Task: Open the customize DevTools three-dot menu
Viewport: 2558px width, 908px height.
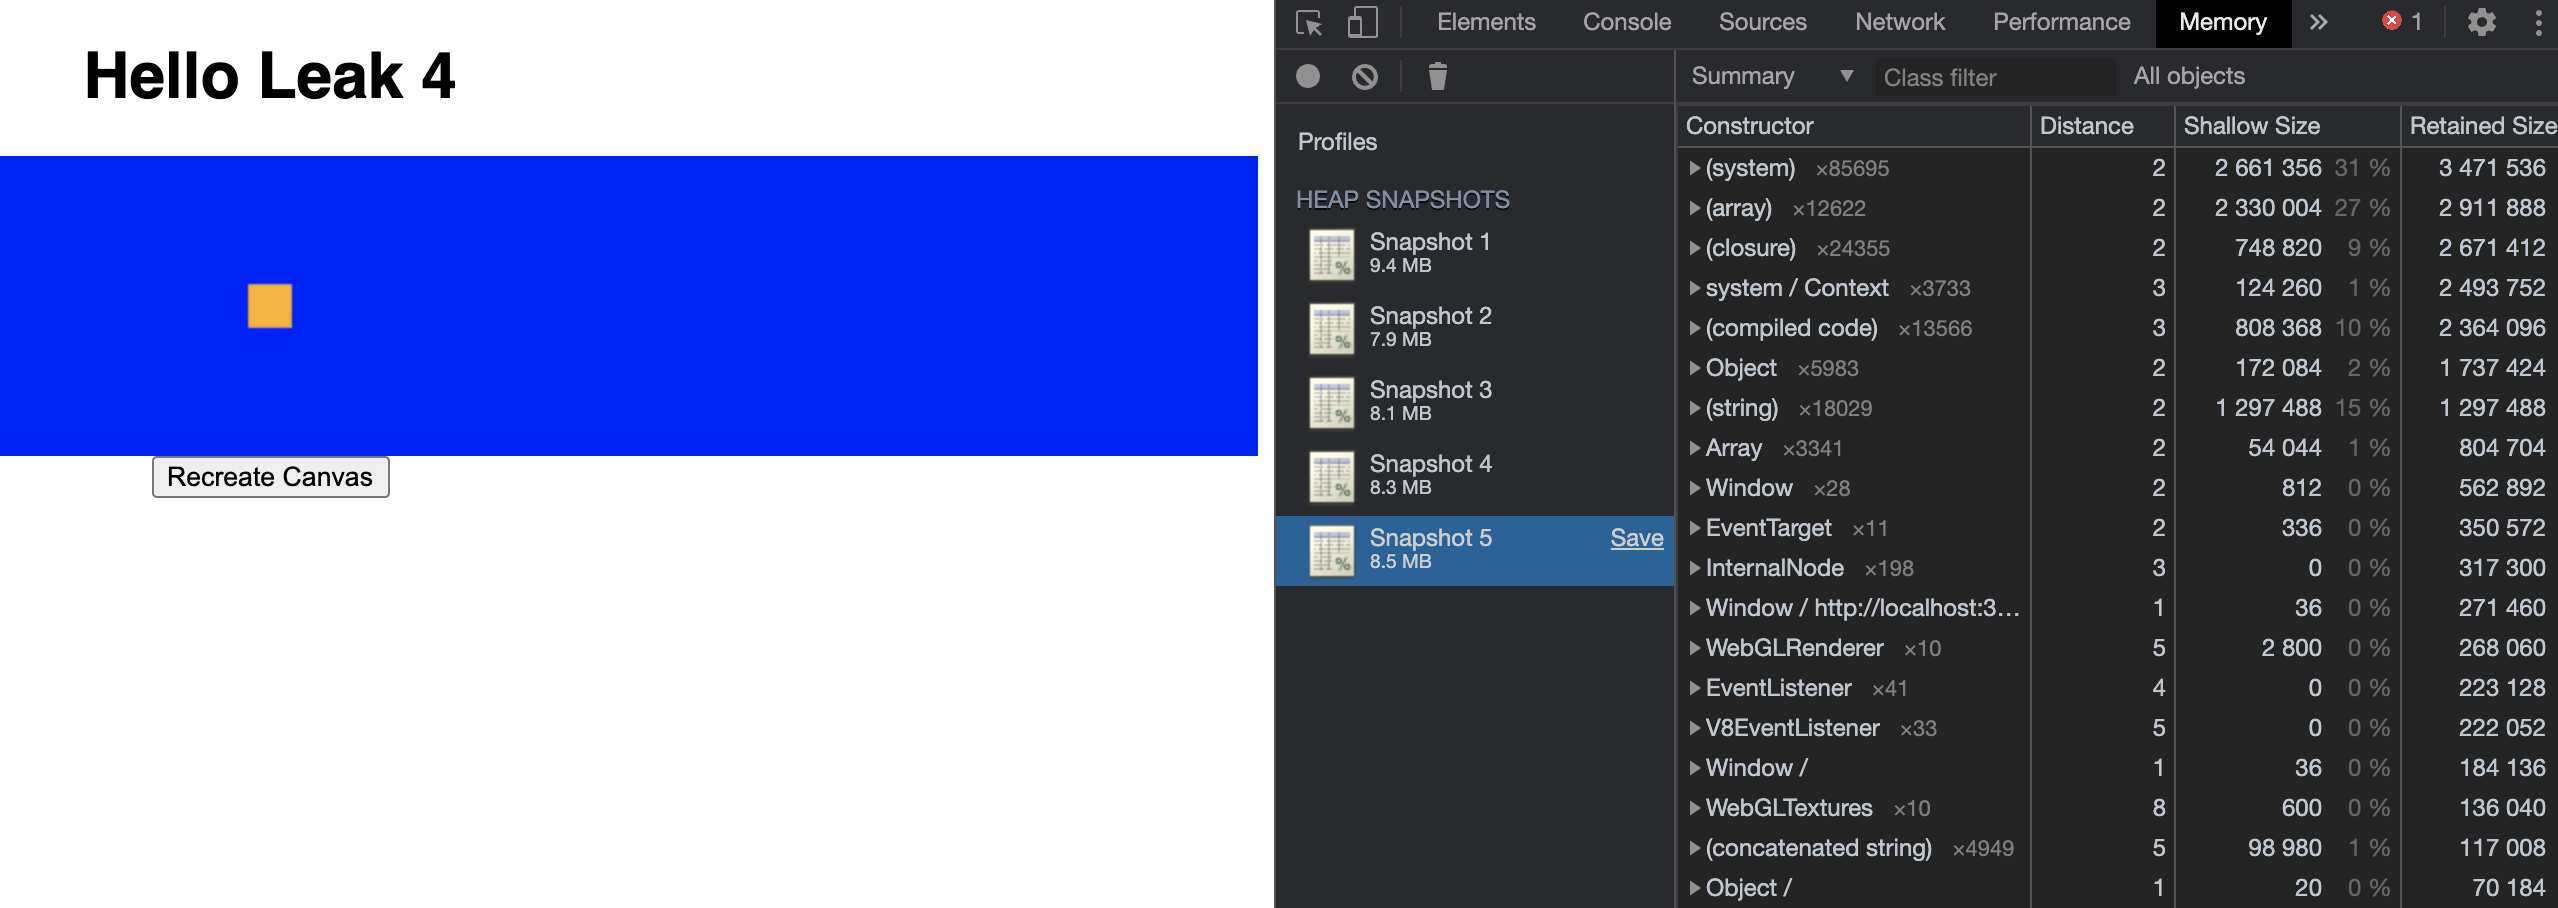Action: pos(2537,22)
